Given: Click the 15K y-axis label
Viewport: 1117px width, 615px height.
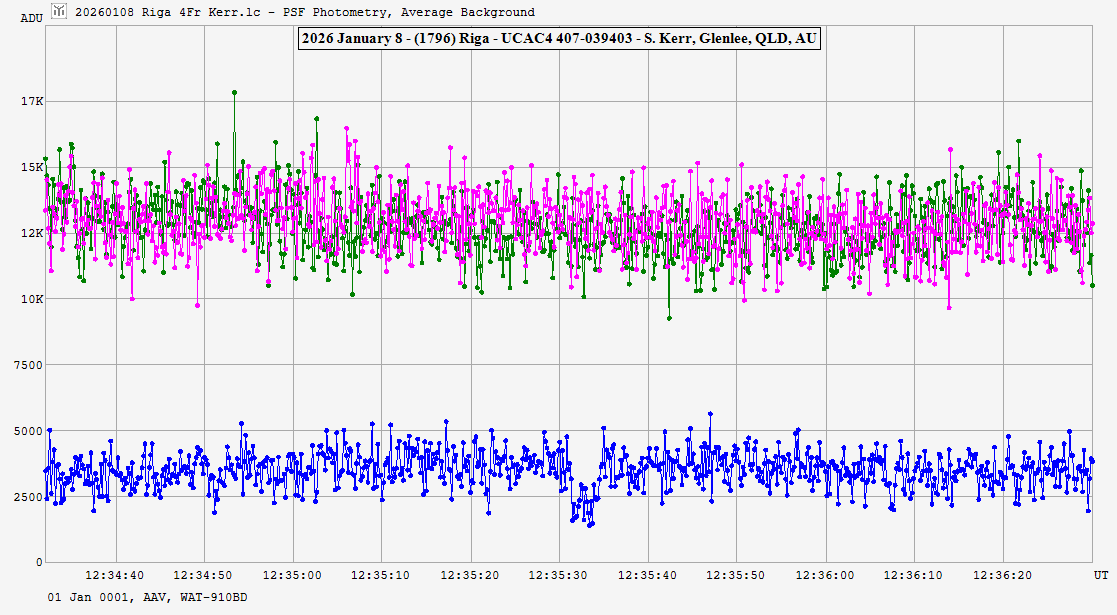Looking at the screenshot, I should tap(32, 167).
